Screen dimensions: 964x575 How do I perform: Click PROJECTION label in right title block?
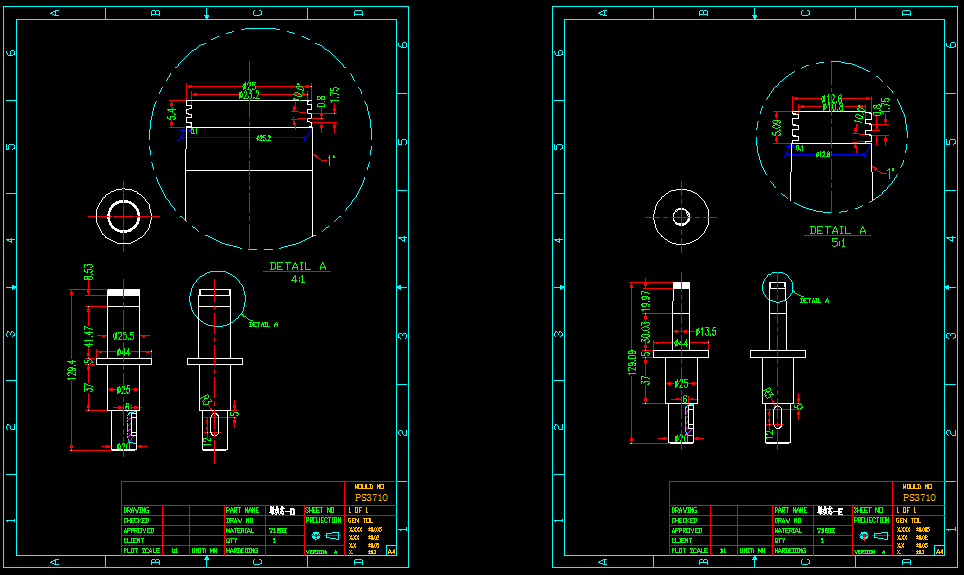872,520
